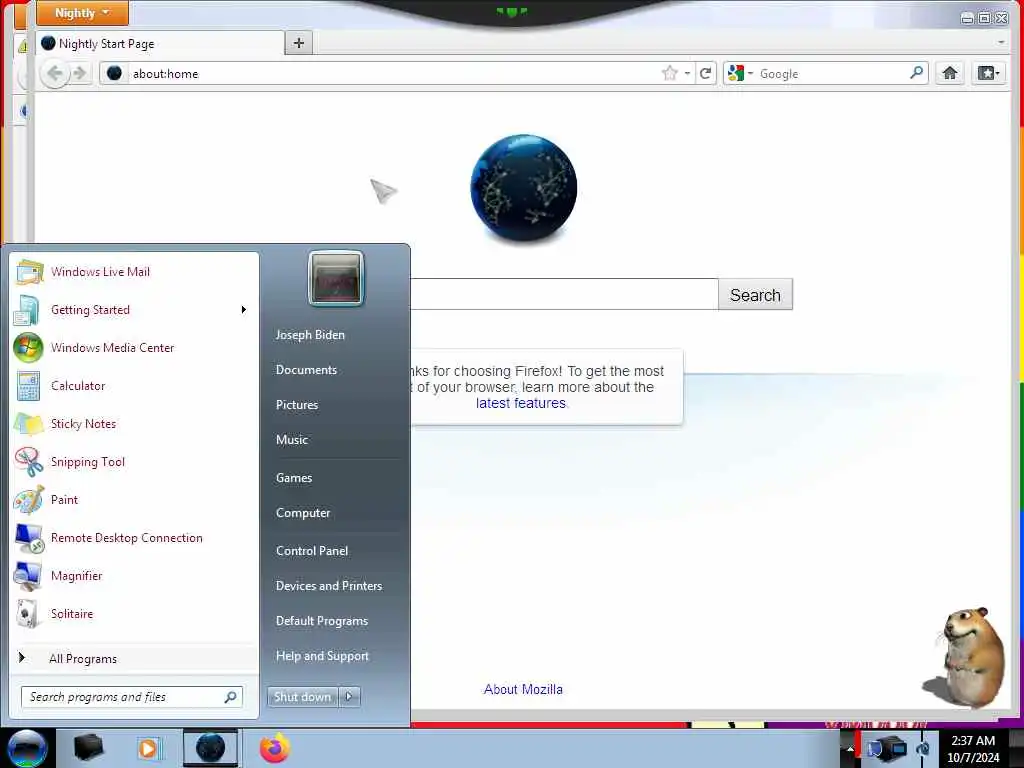
Task: Open the media player taskbar icon
Action: coord(148,748)
